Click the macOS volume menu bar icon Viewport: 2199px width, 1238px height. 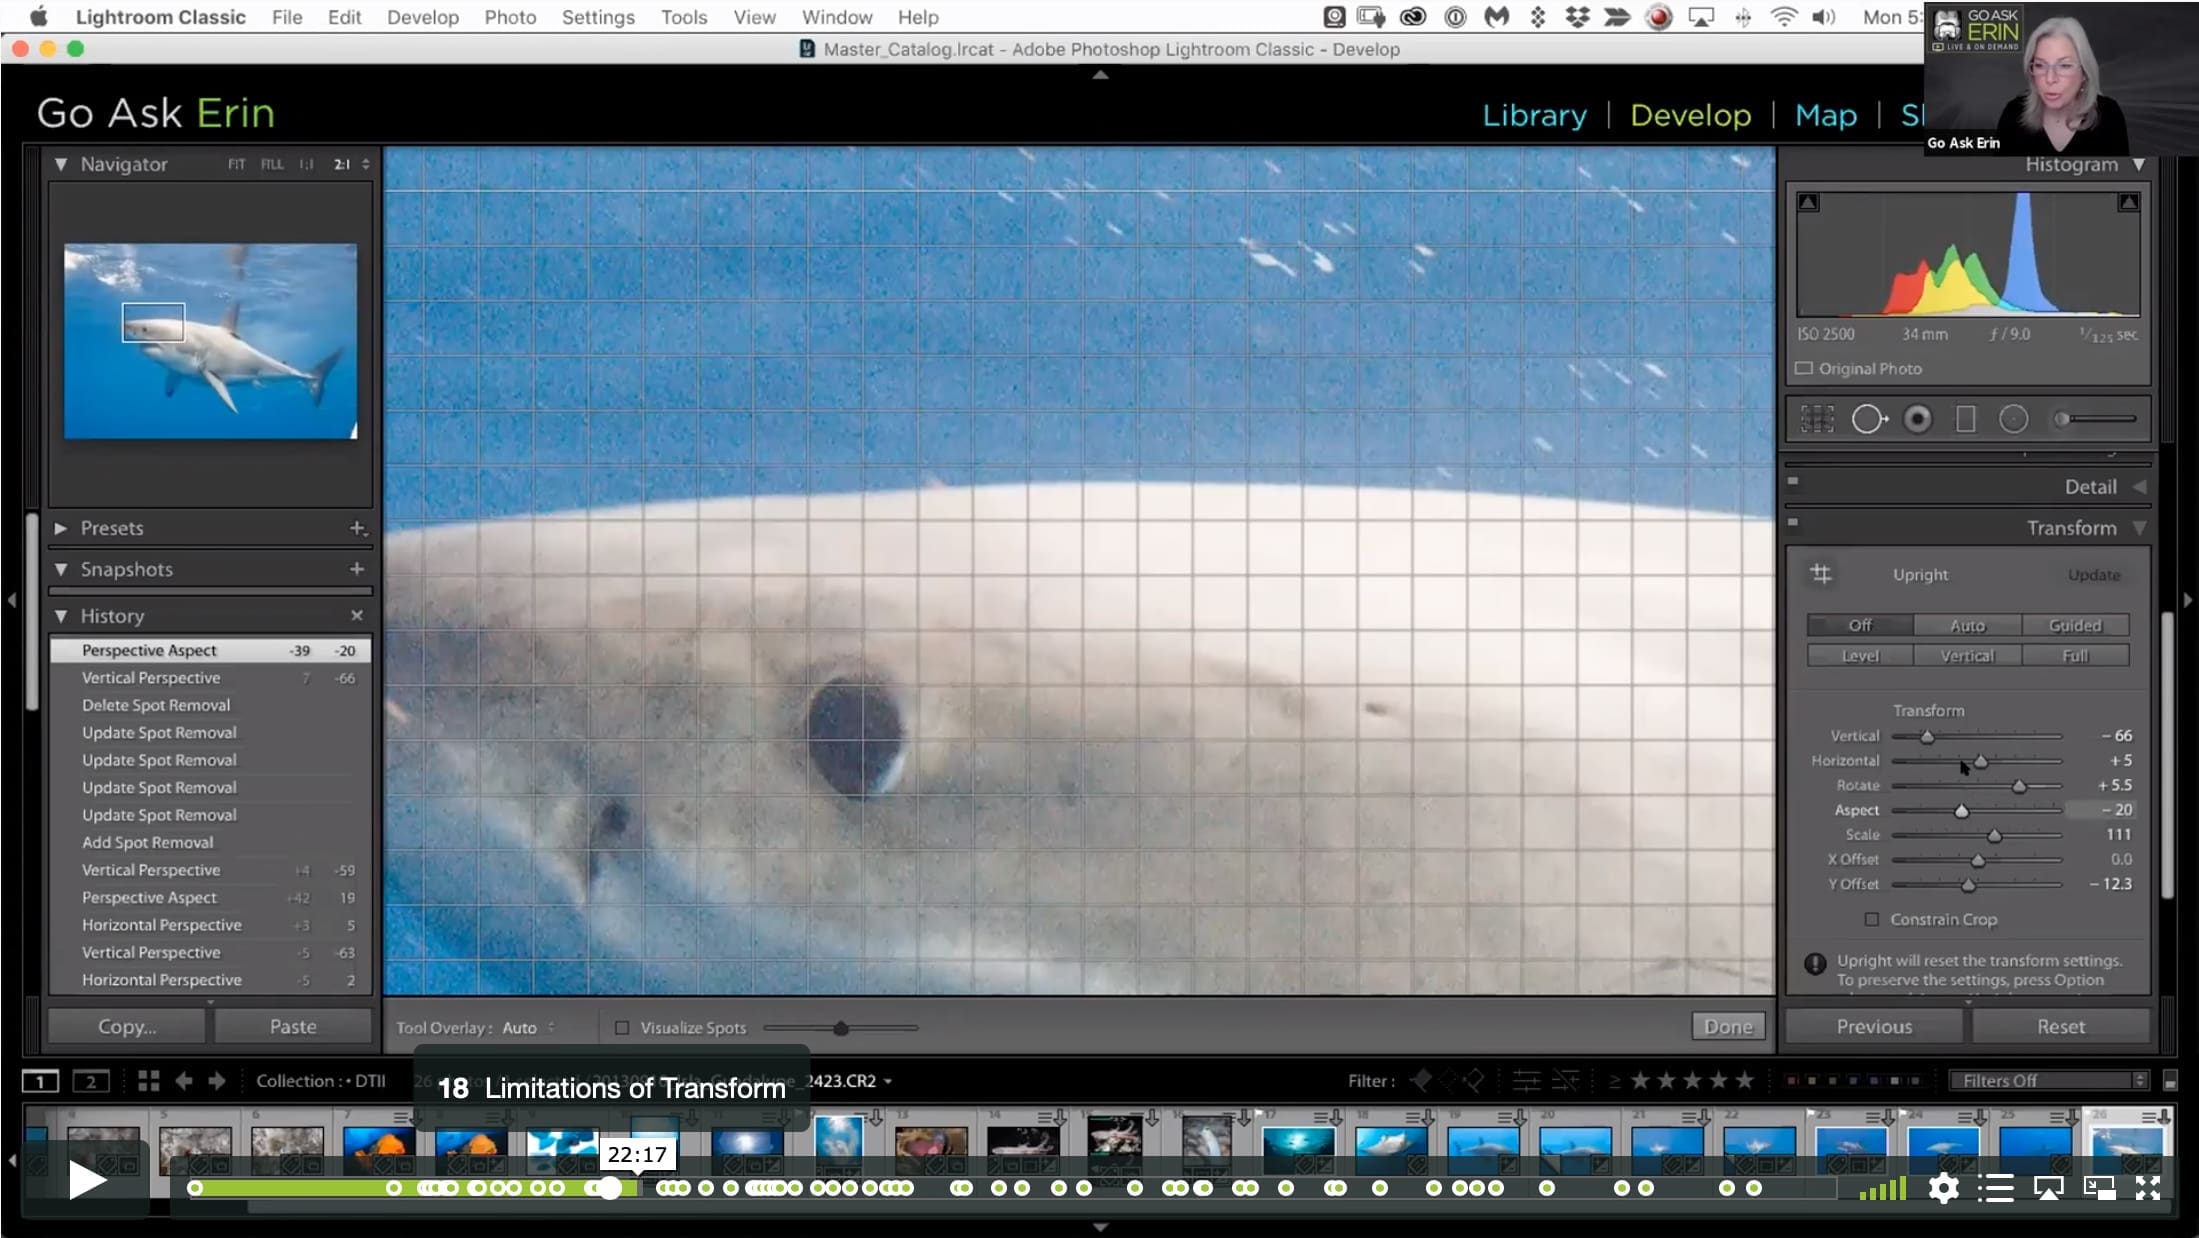[1824, 17]
